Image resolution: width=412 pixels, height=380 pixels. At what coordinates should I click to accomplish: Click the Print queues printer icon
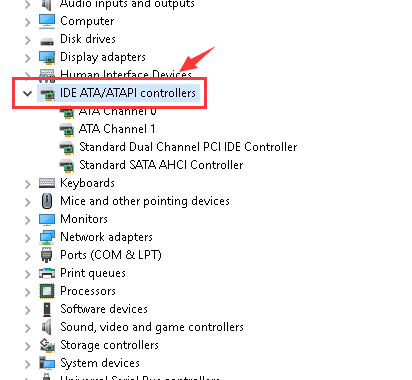click(47, 273)
